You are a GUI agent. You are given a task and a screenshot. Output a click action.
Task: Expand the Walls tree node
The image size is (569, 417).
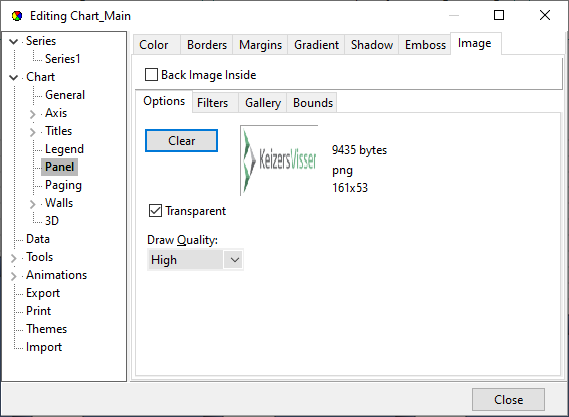(32, 204)
